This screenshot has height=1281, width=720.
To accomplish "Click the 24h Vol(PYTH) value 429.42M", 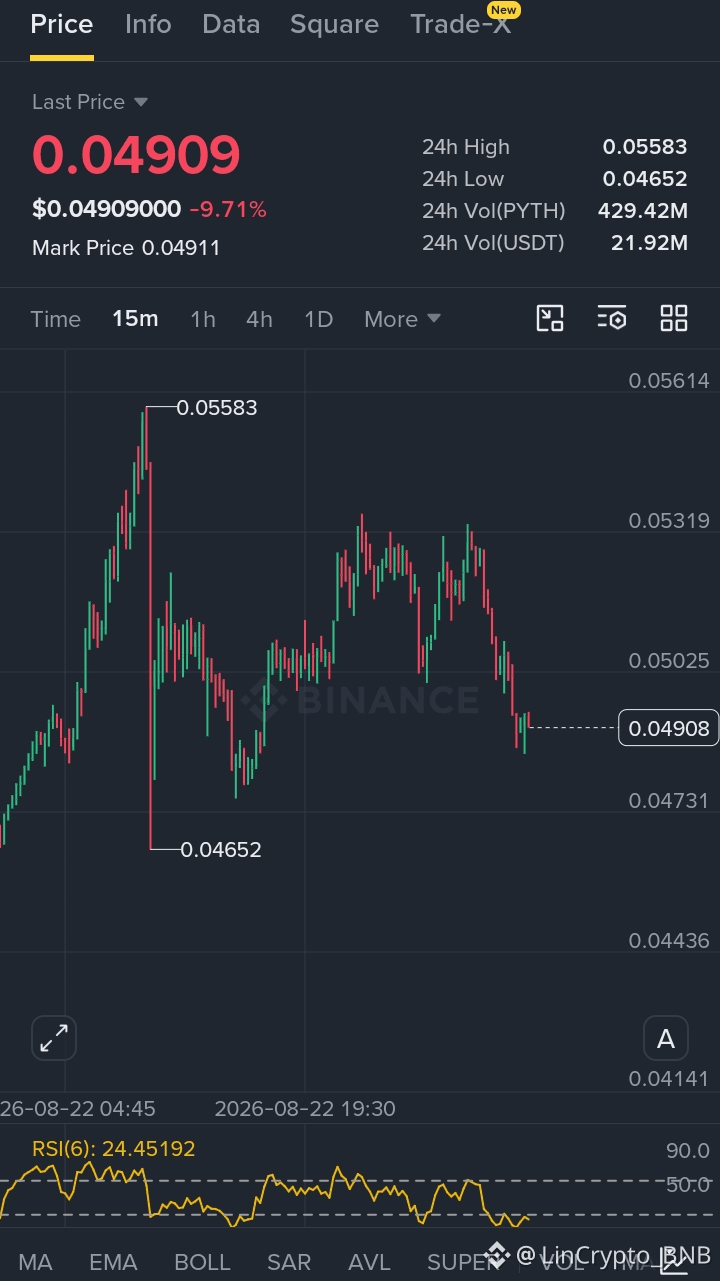I will 643,211.
